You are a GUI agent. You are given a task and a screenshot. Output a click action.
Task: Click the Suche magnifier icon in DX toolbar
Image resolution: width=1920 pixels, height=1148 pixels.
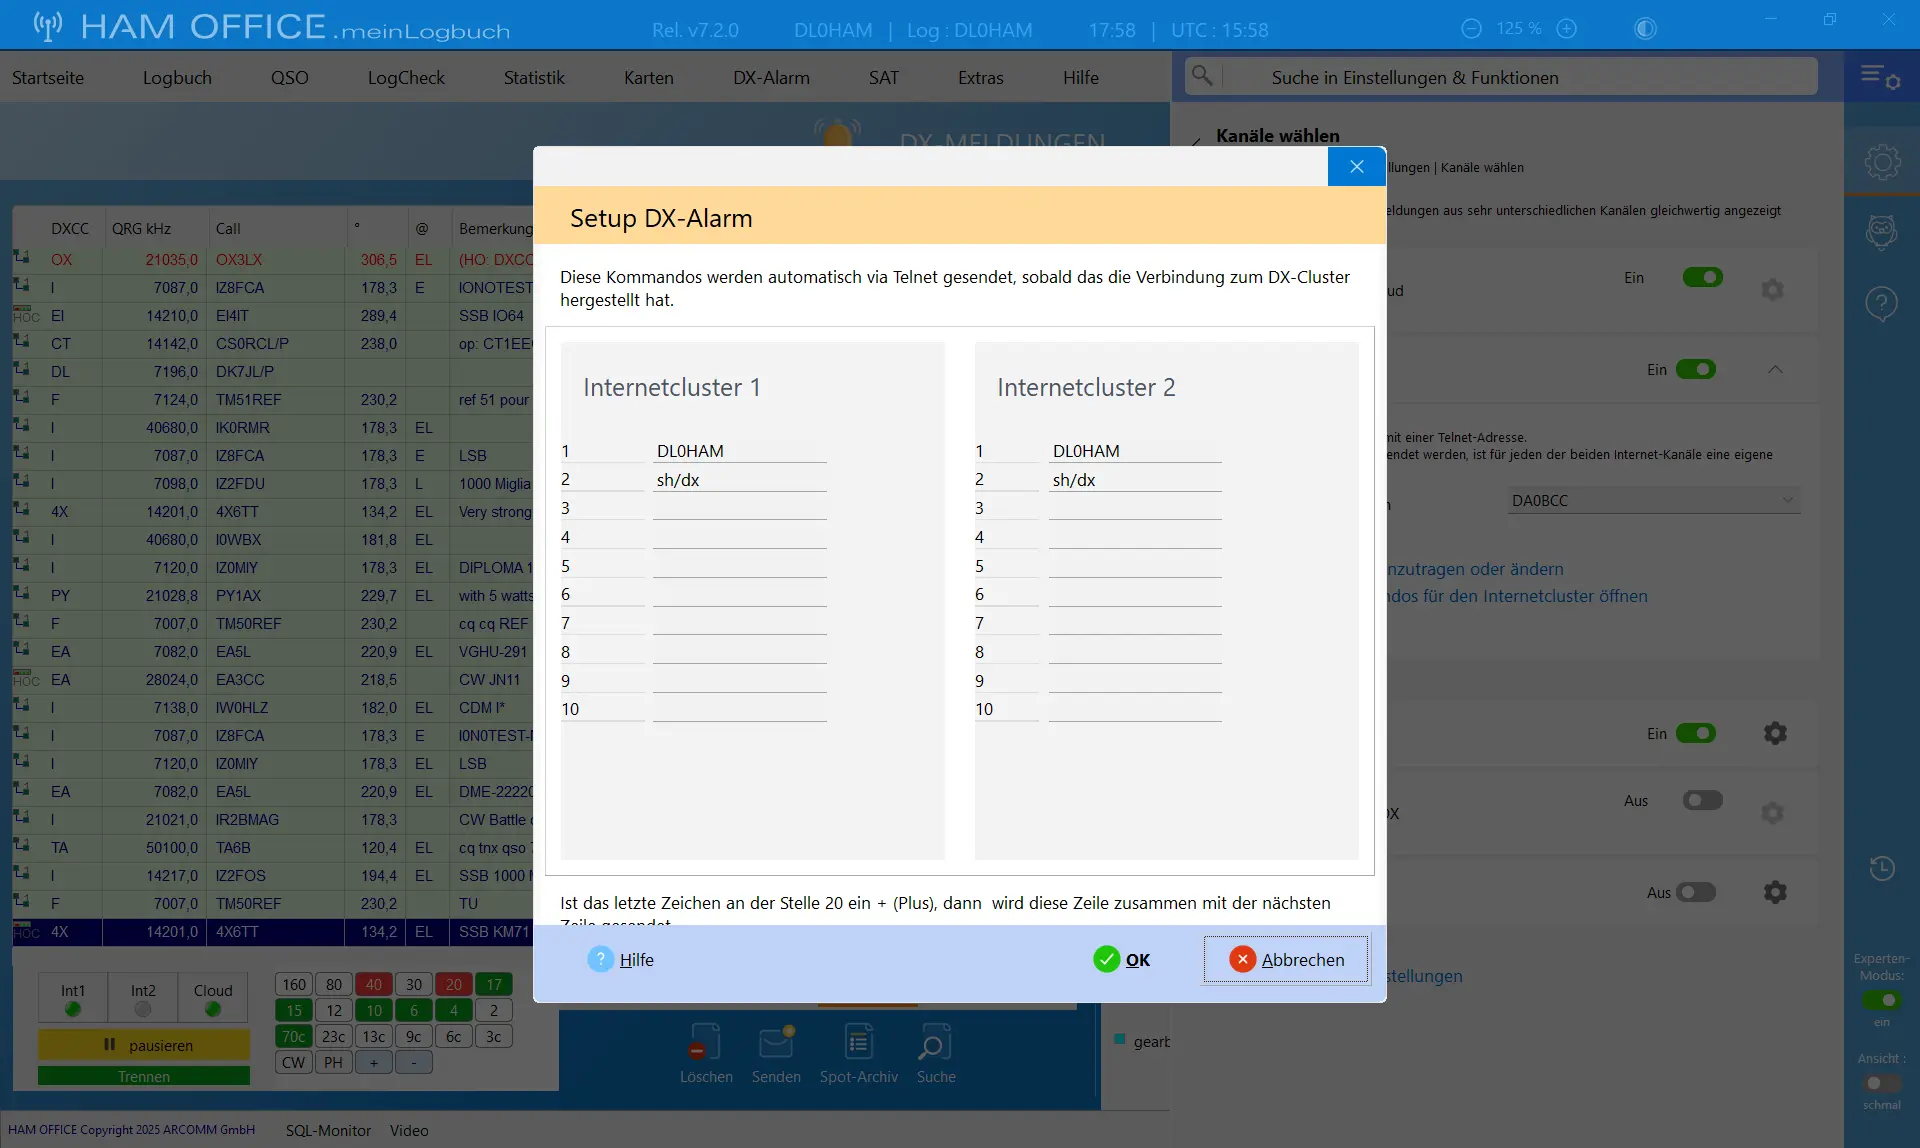point(935,1043)
